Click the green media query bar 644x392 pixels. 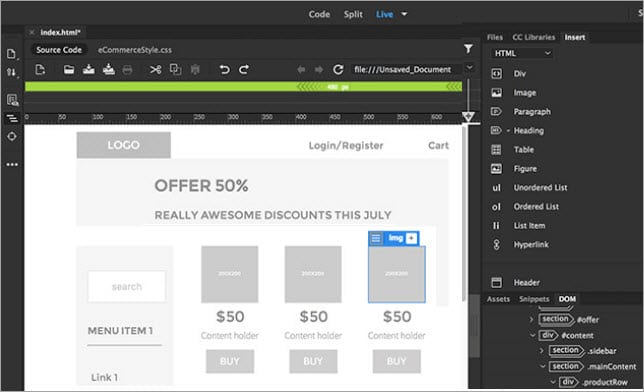click(x=243, y=87)
